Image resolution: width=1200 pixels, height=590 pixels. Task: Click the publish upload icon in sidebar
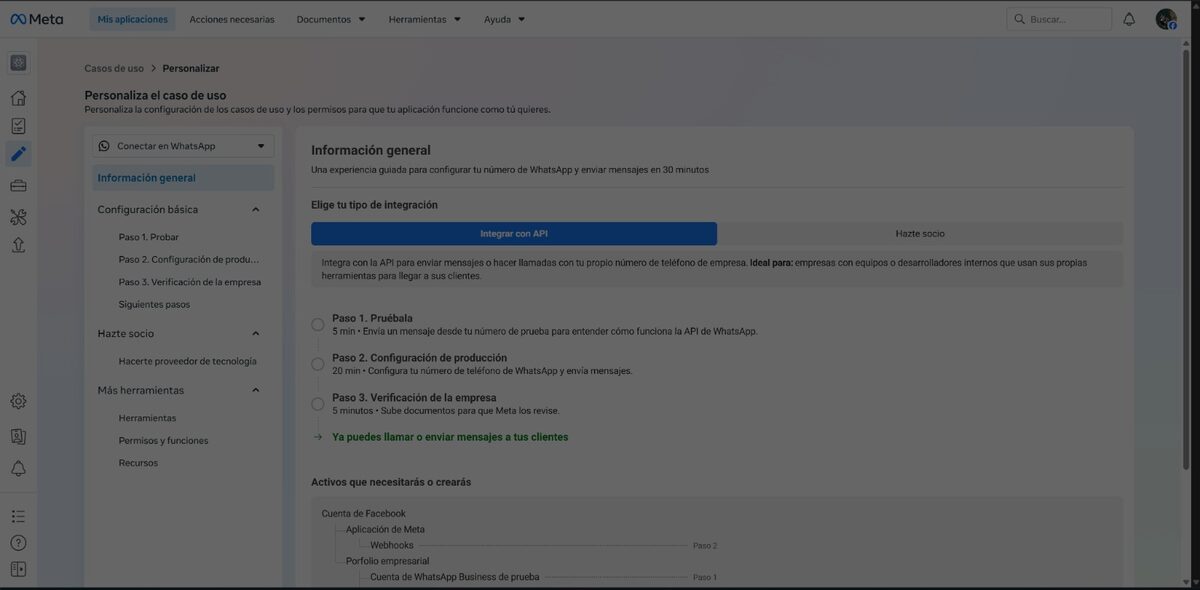click(x=18, y=244)
